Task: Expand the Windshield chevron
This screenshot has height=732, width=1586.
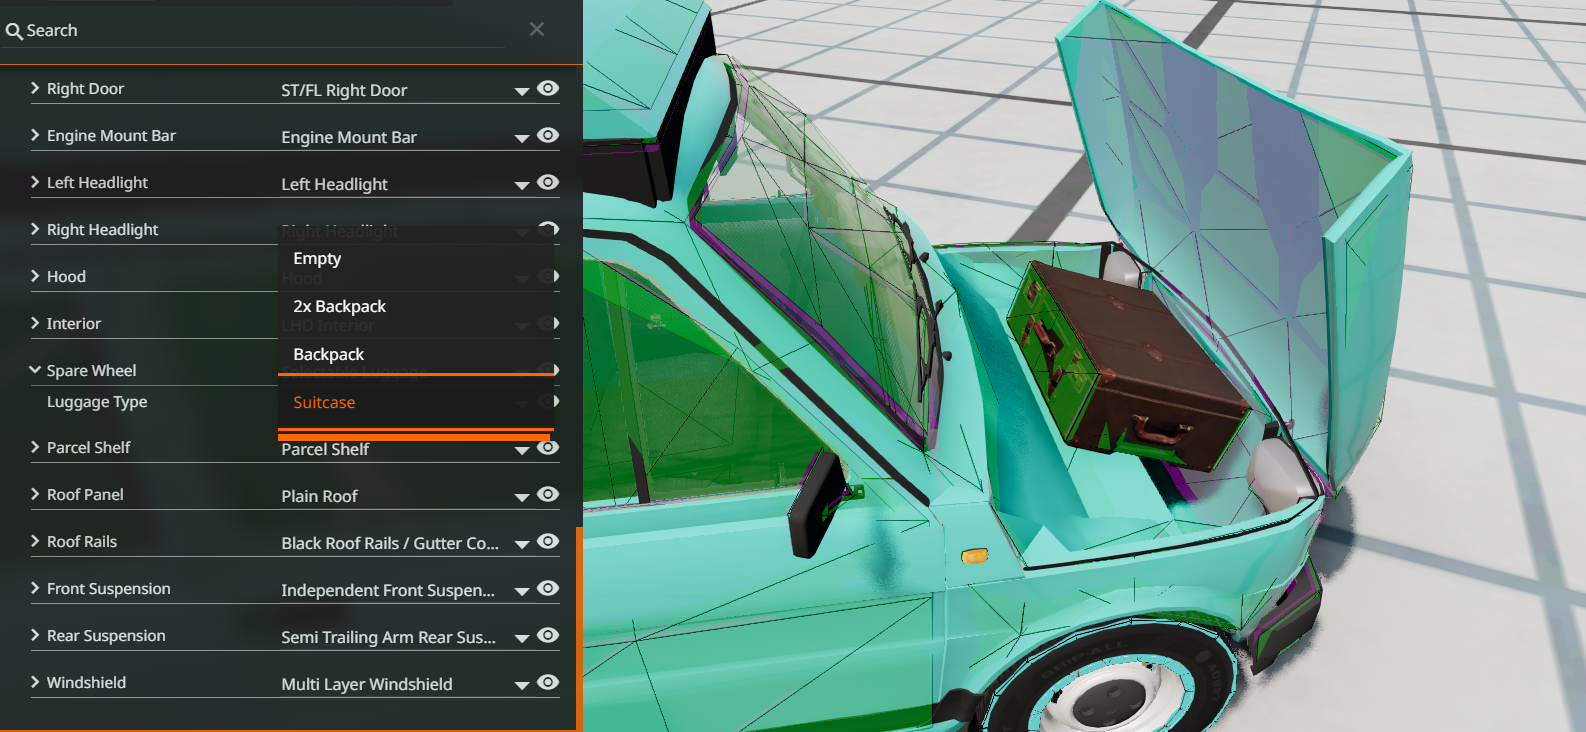Action: [35, 682]
